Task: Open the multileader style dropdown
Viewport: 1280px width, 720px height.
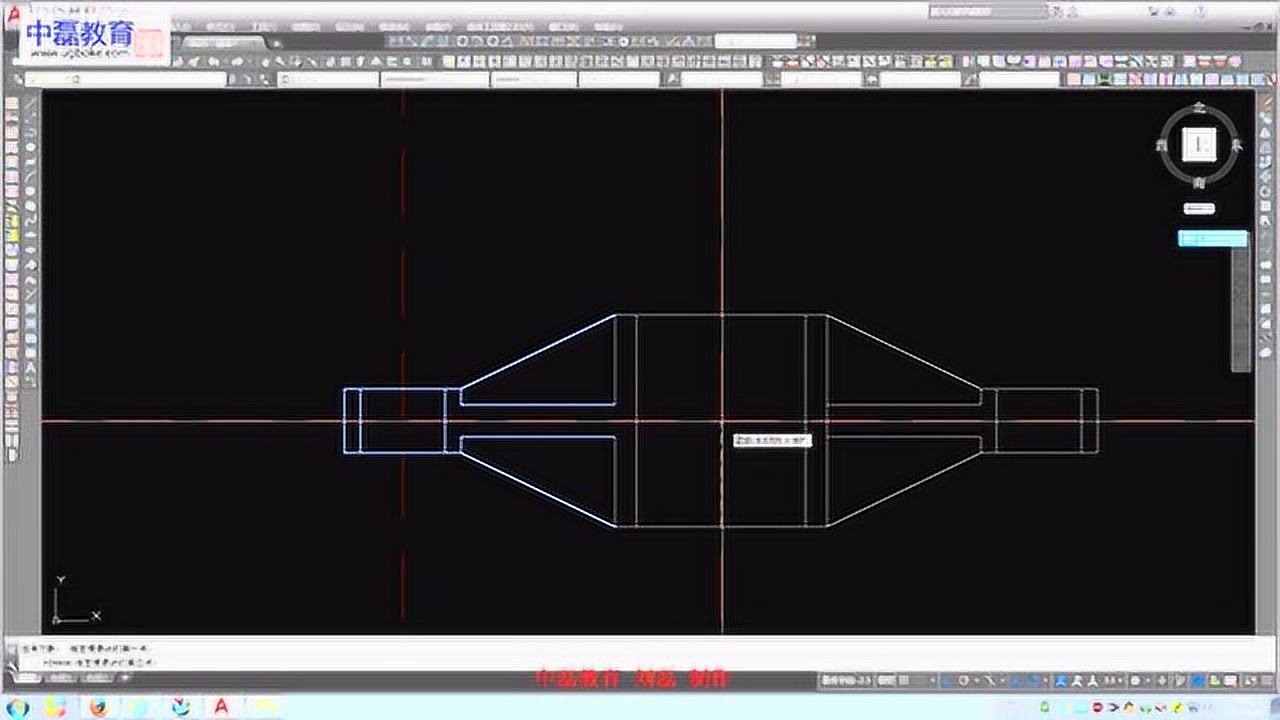Action: [x=1018, y=79]
